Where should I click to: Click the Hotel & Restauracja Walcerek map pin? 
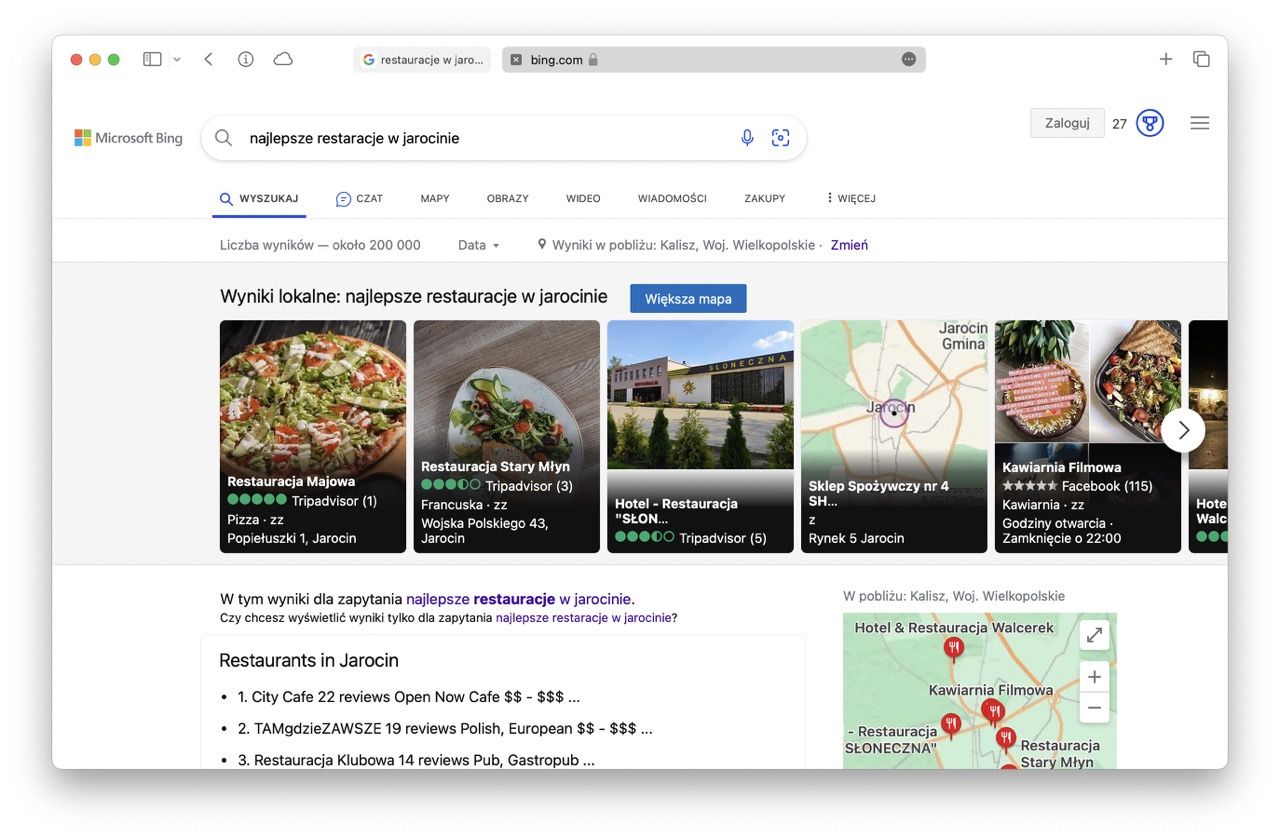tap(953, 650)
